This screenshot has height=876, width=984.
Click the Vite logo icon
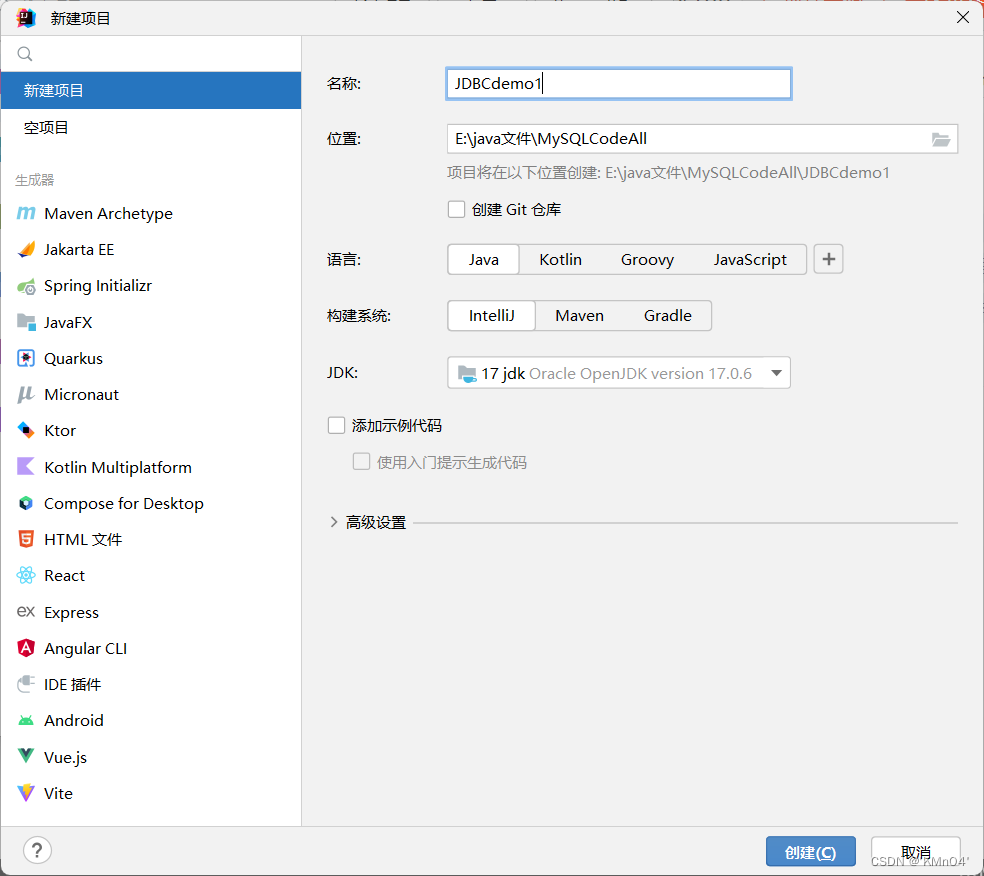26,793
